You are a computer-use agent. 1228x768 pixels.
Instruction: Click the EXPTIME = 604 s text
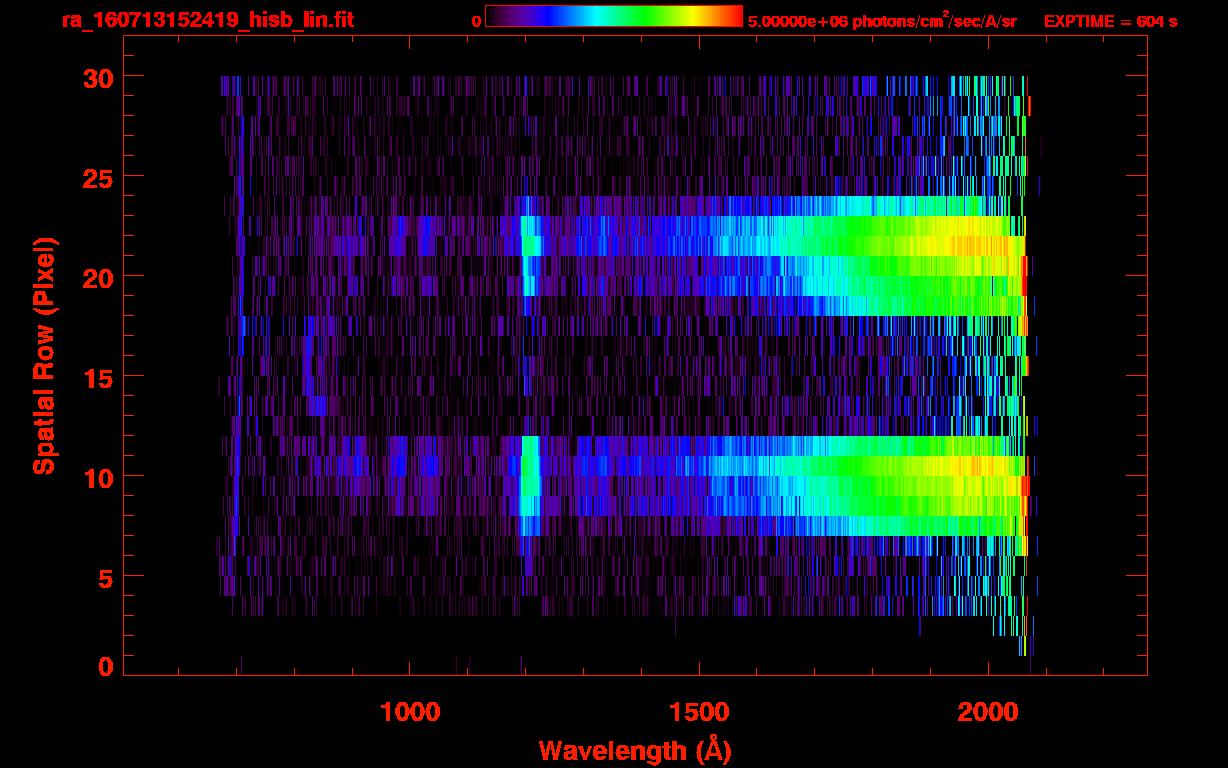[1110, 21]
